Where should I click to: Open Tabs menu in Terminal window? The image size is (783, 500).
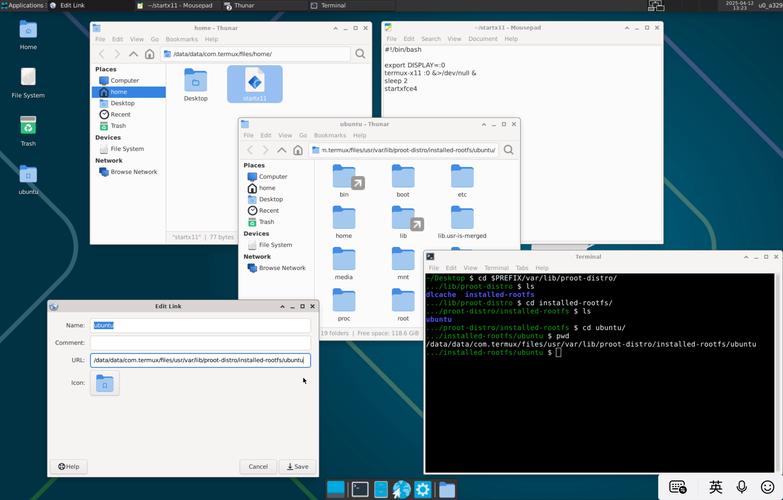(521, 268)
